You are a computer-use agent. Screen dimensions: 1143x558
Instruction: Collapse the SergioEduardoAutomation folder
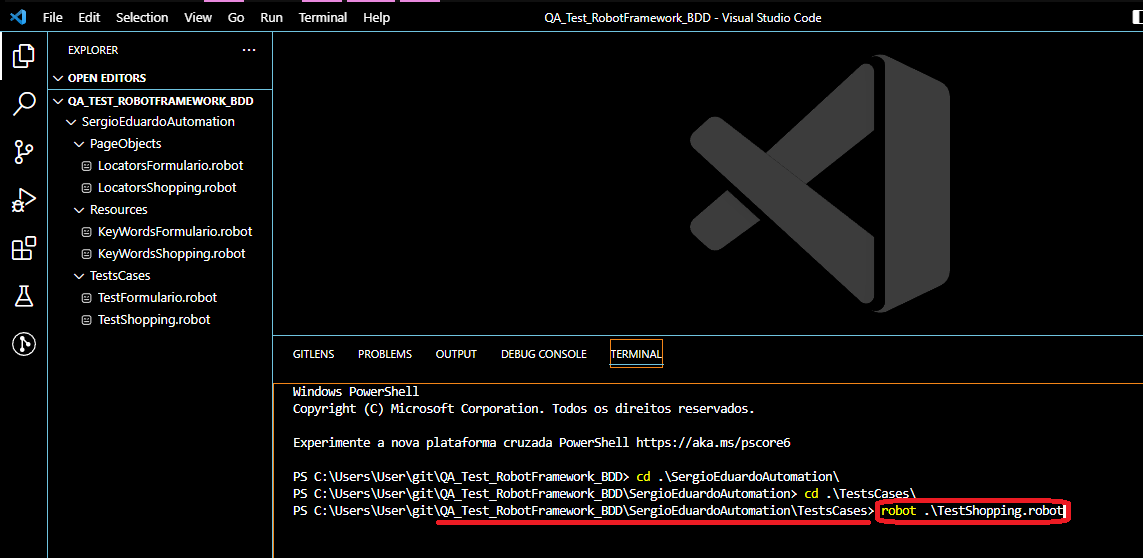71,122
